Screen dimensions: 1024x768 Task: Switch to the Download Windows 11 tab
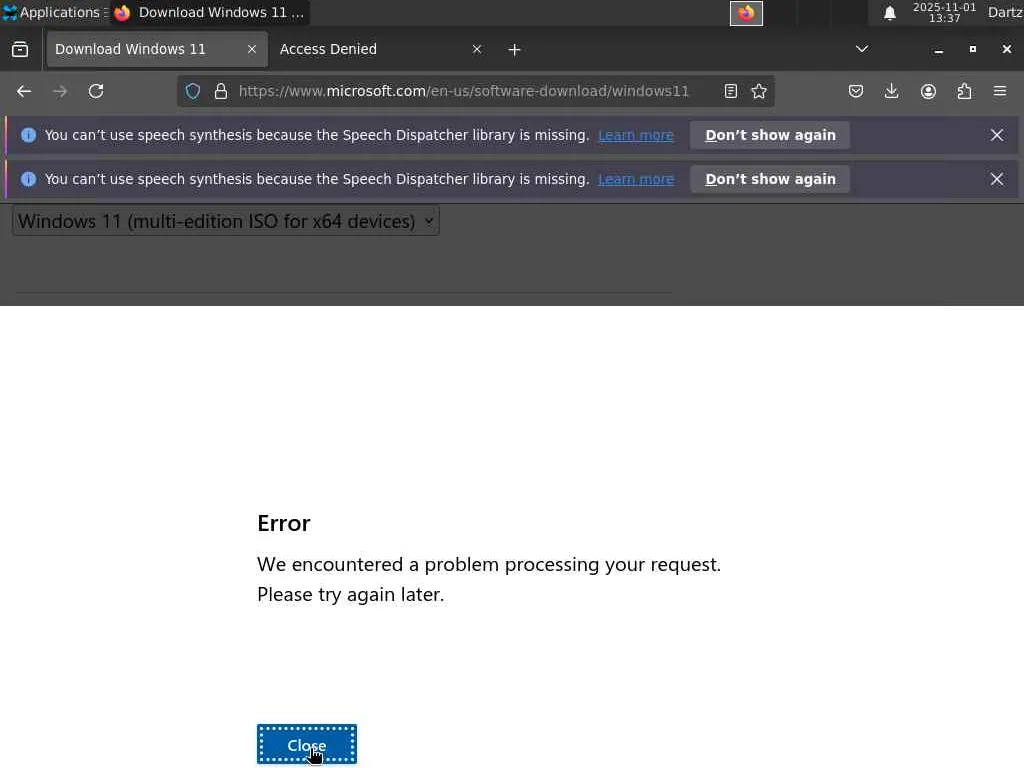(x=157, y=49)
